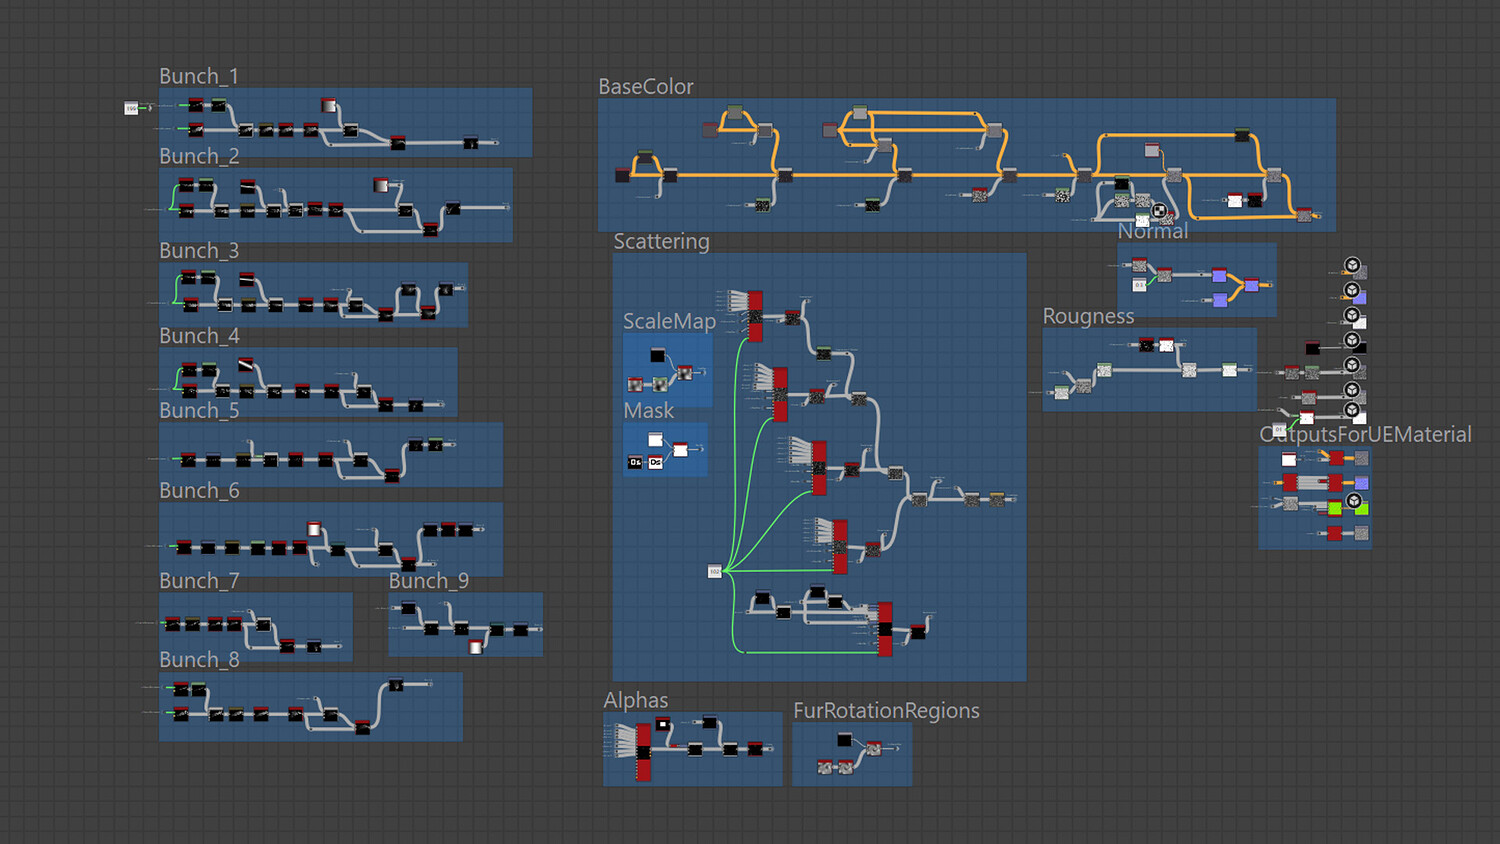Select the bottom white node in Bunch_9
This screenshot has width=1500, height=844.
(x=475, y=647)
